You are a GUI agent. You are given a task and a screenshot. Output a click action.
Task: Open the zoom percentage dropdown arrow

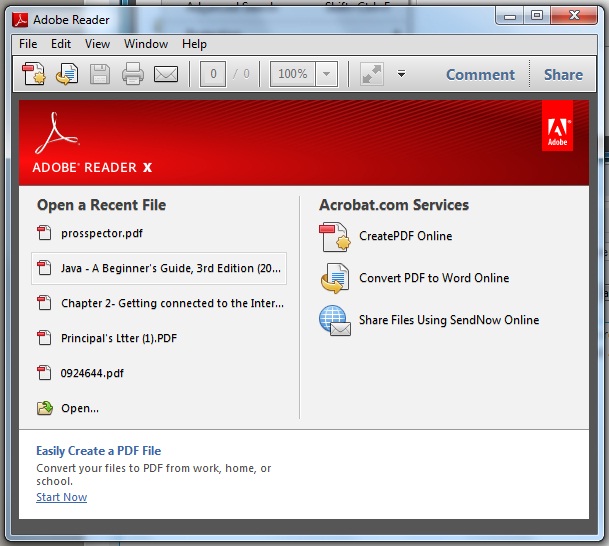point(327,74)
